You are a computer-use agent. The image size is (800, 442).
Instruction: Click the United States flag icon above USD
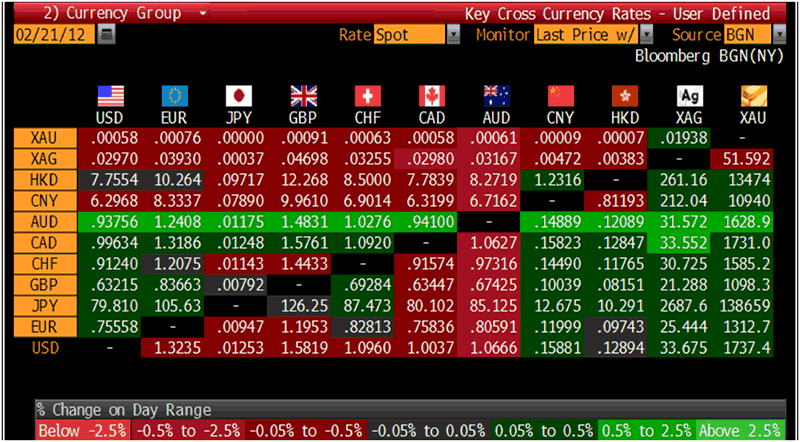pyautogui.click(x=110, y=96)
